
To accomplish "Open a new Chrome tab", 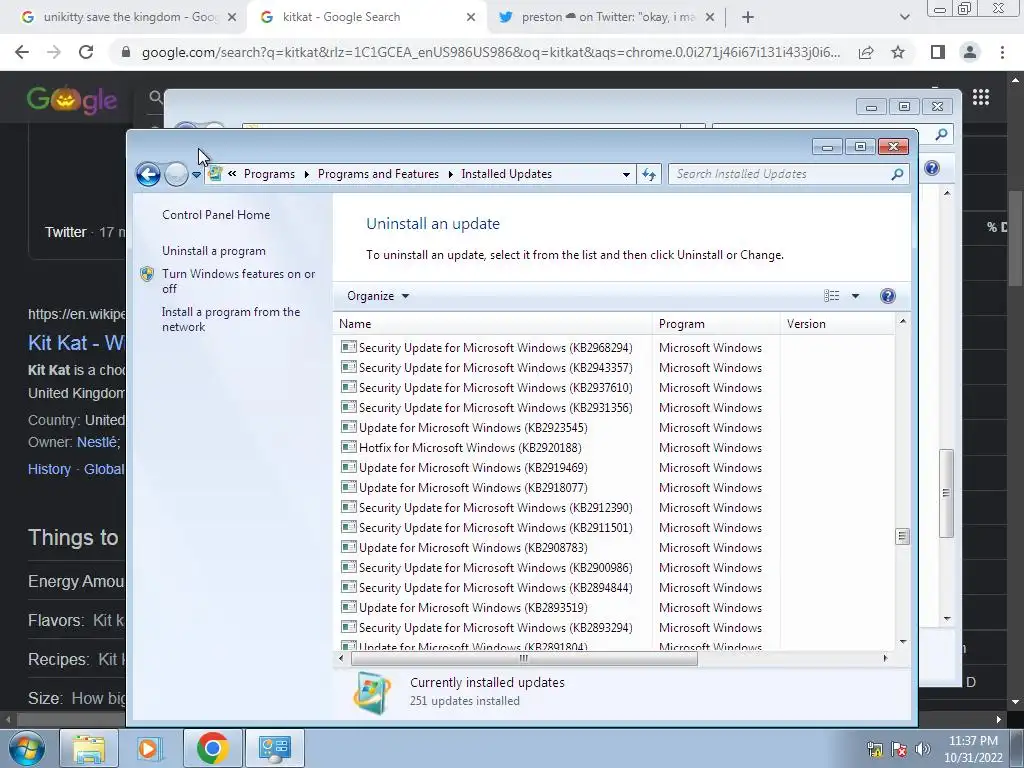I will (x=748, y=18).
